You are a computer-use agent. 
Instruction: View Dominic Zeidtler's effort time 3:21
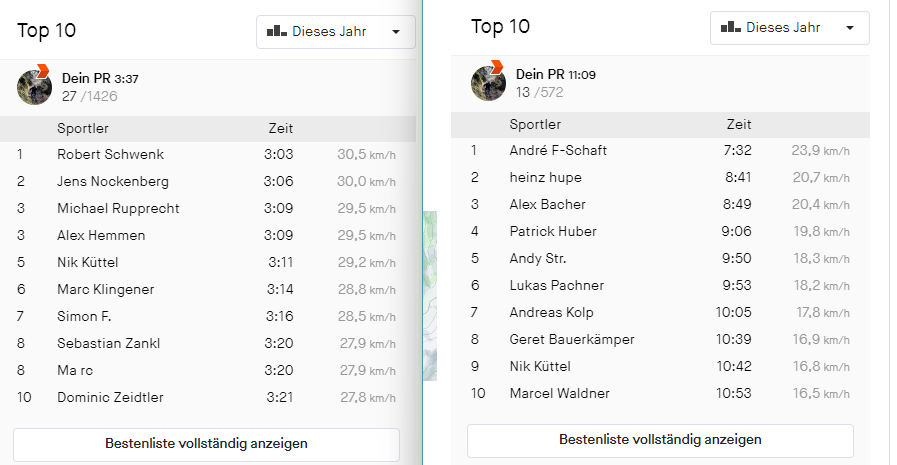[x=279, y=398]
